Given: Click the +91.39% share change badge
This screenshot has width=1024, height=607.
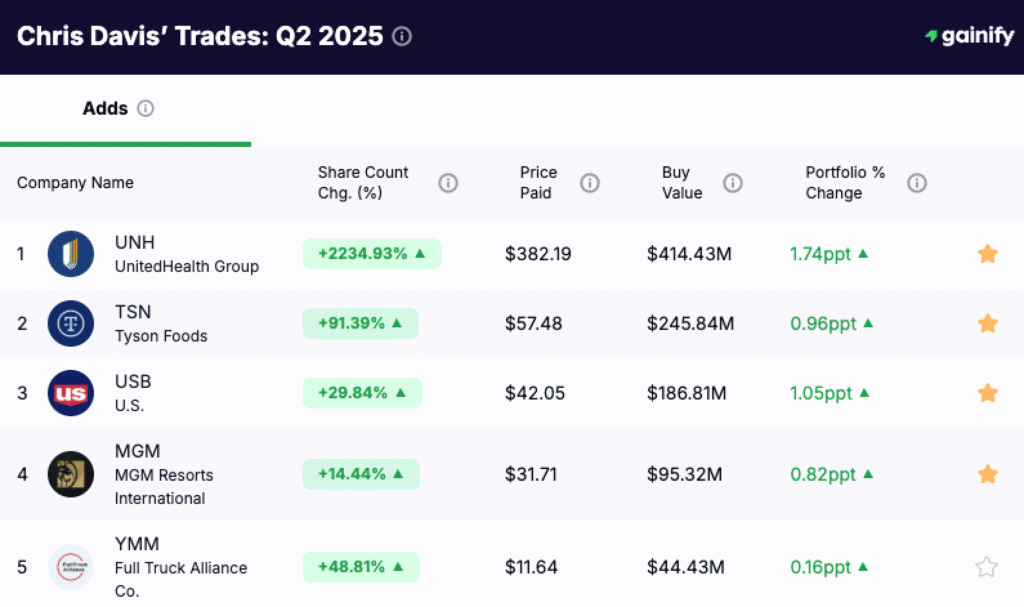Looking at the screenshot, I should [x=360, y=323].
